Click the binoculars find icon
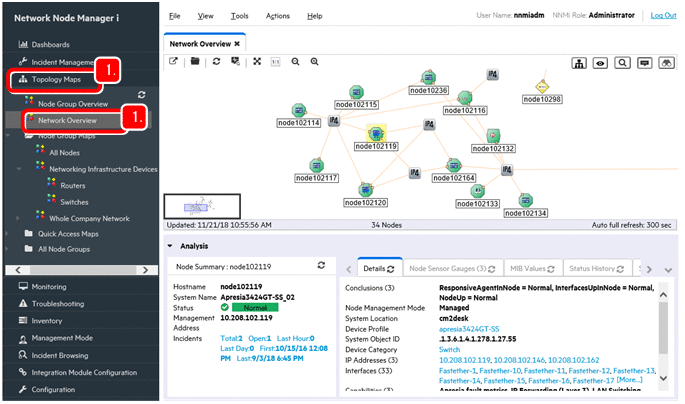 click(665, 62)
